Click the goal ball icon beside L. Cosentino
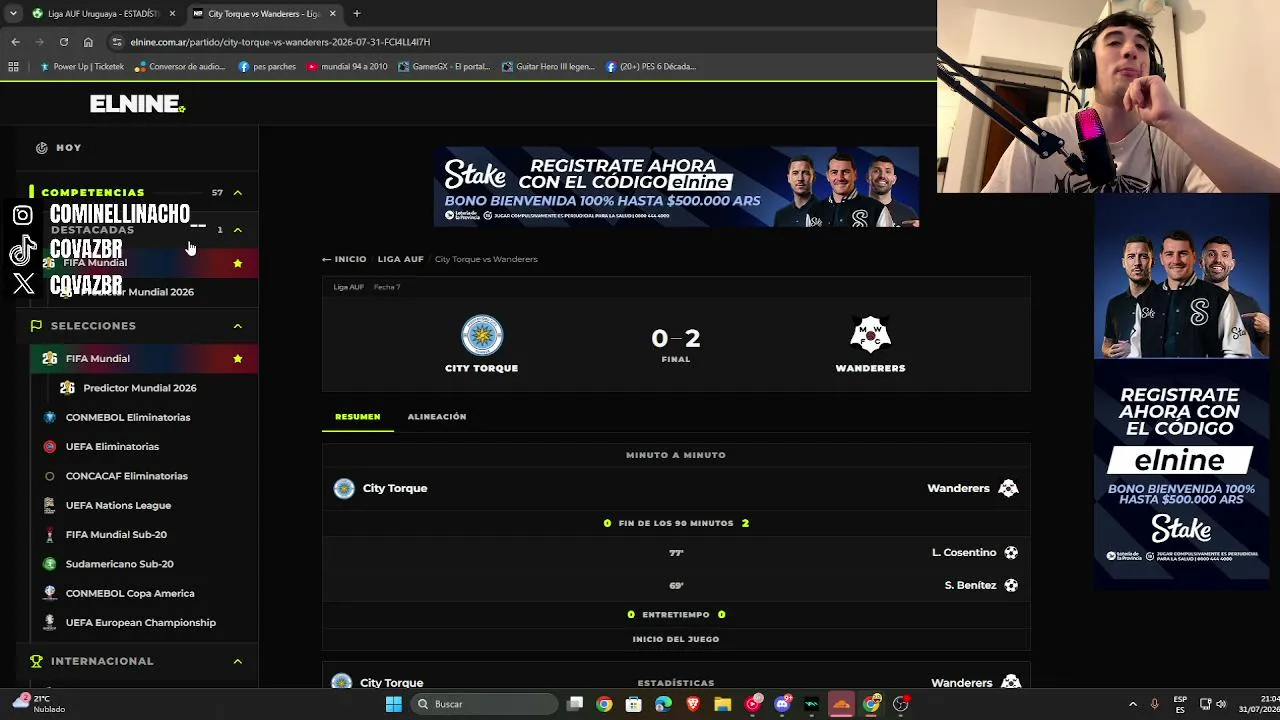The height and width of the screenshot is (720, 1280). coord(1011,553)
